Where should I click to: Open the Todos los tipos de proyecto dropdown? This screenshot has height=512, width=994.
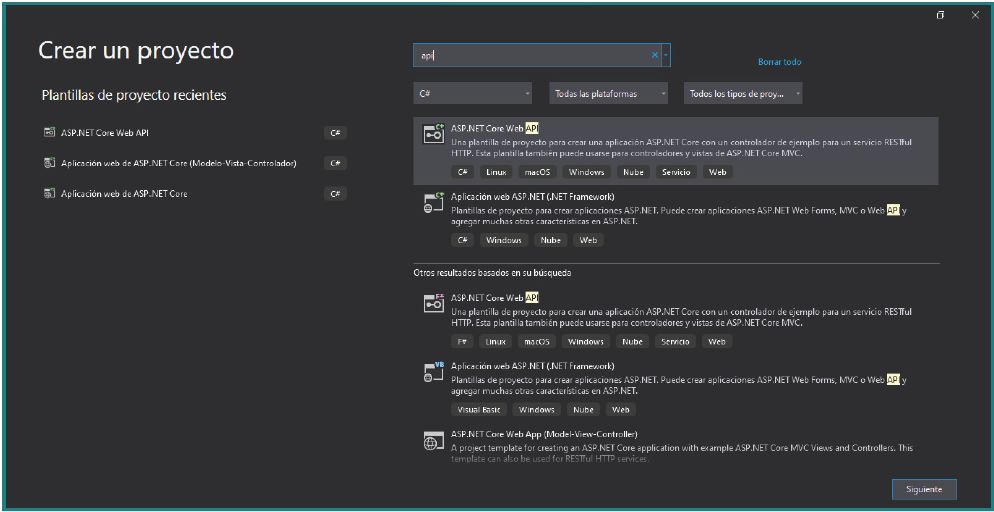coord(743,94)
